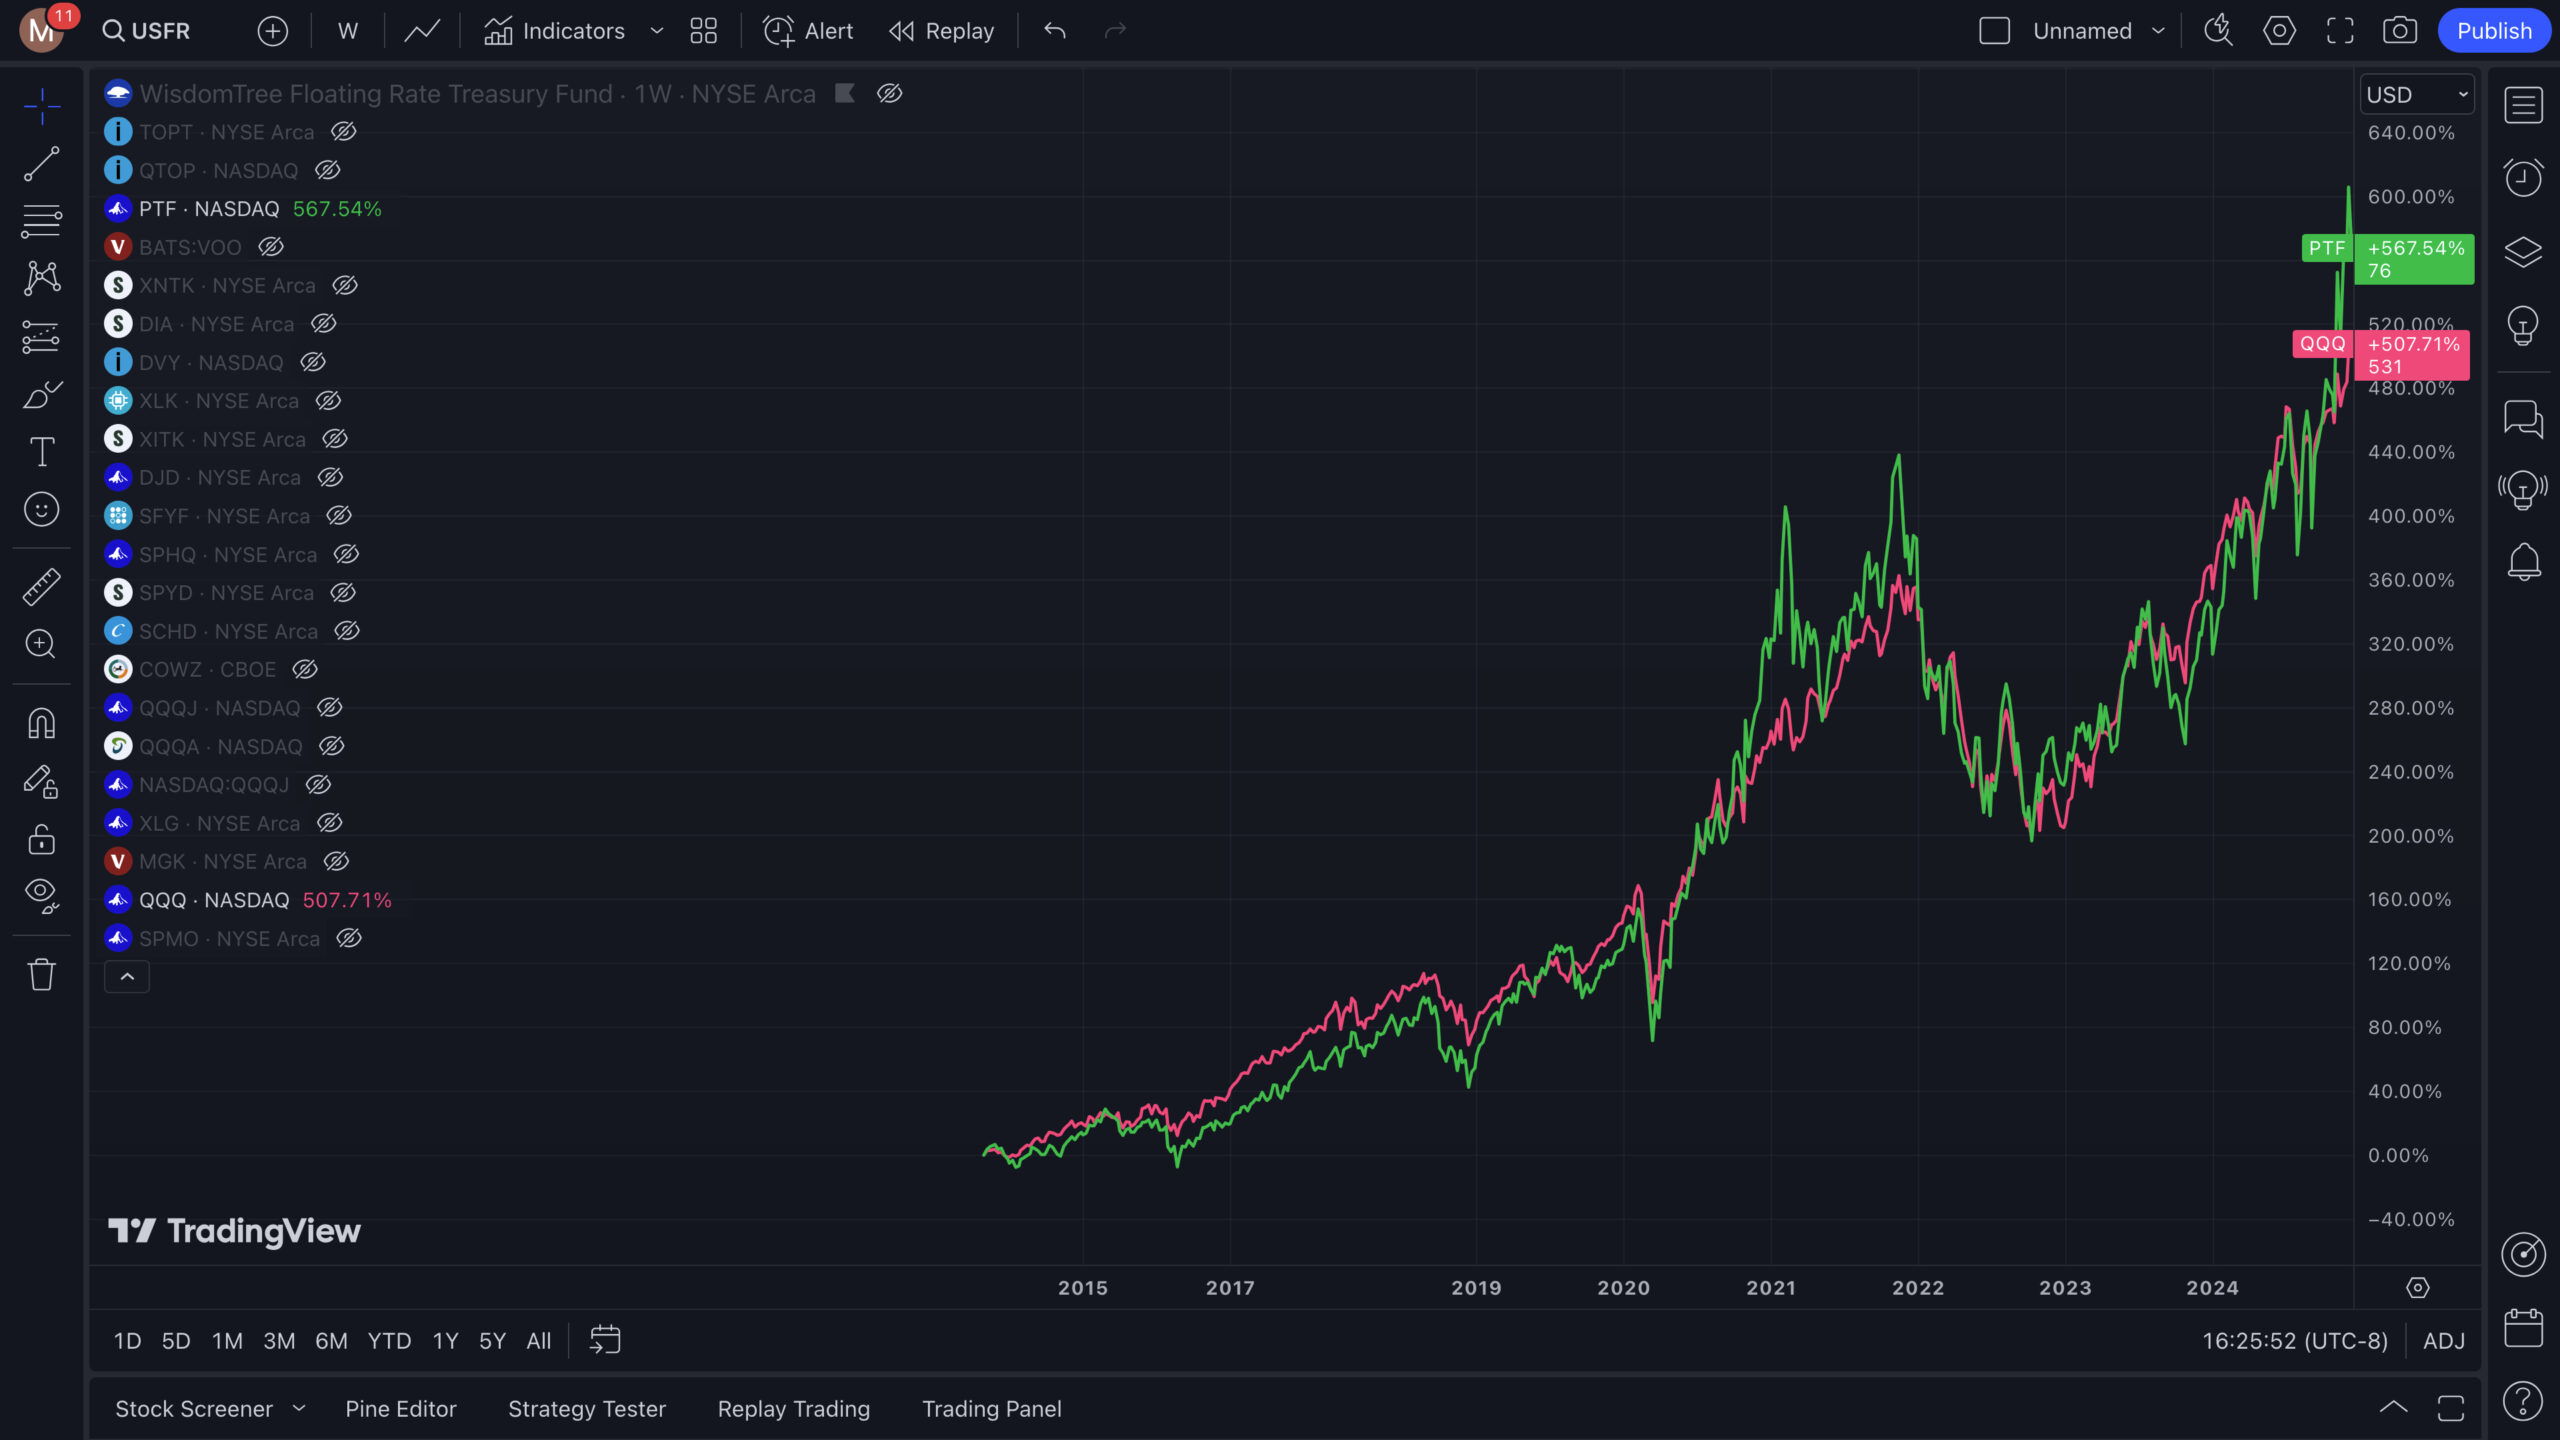Open the compare or add symbol button
The height and width of the screenshot is (1440, 2560).
pos(272,31)
